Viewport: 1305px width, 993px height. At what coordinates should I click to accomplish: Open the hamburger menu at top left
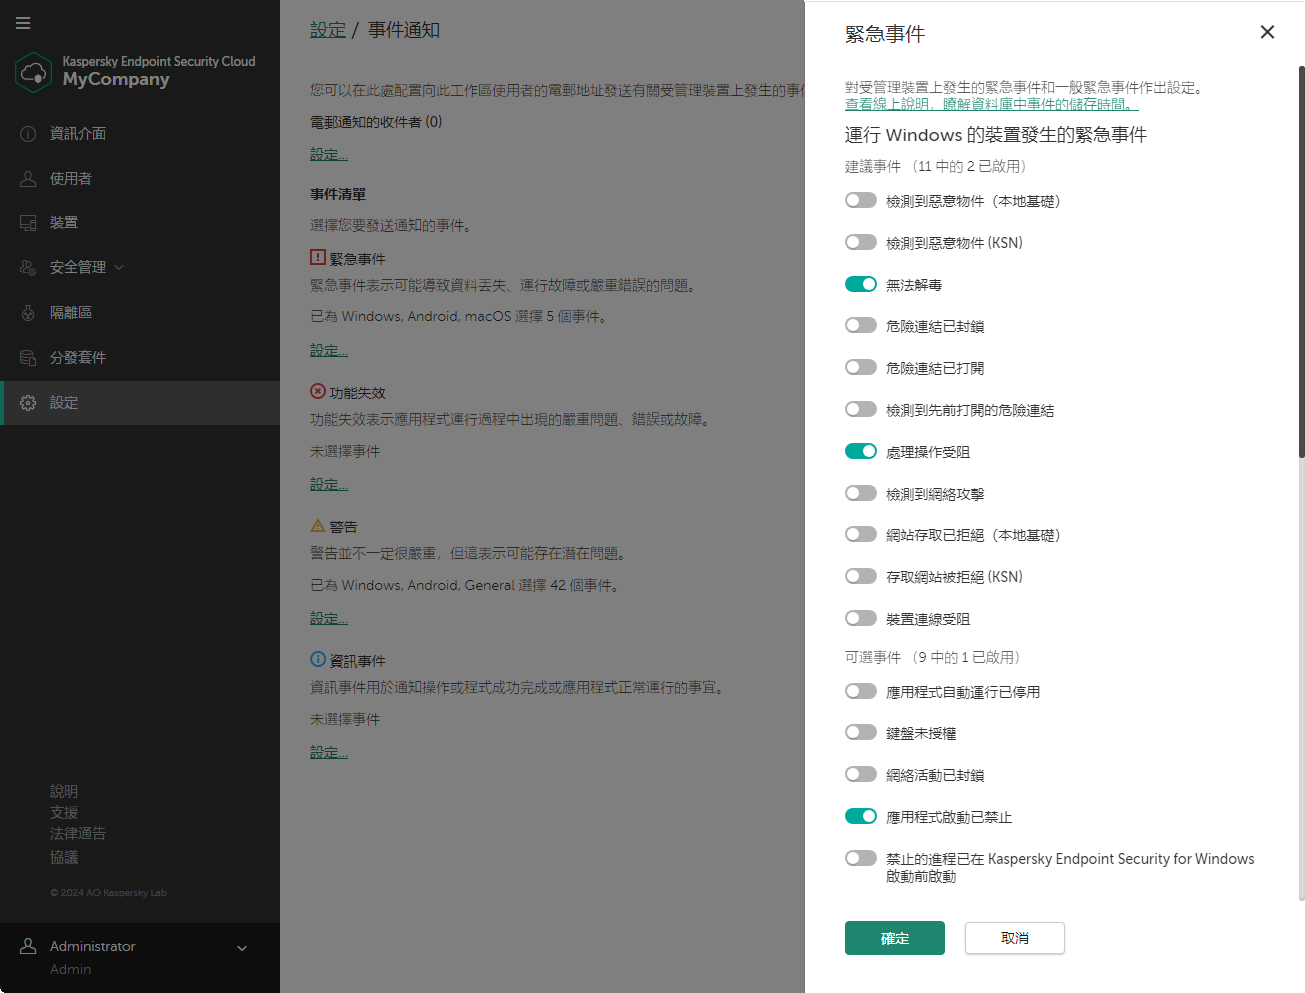[x=22, y=23]
